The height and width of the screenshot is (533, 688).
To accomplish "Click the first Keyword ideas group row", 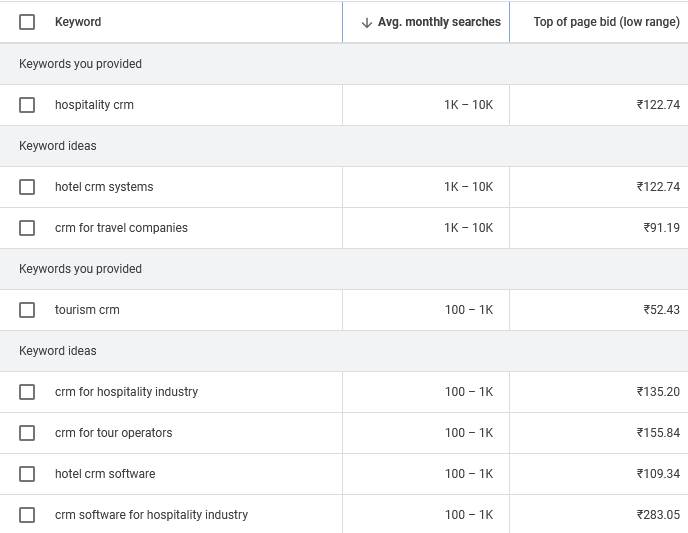I will (58, 146).
